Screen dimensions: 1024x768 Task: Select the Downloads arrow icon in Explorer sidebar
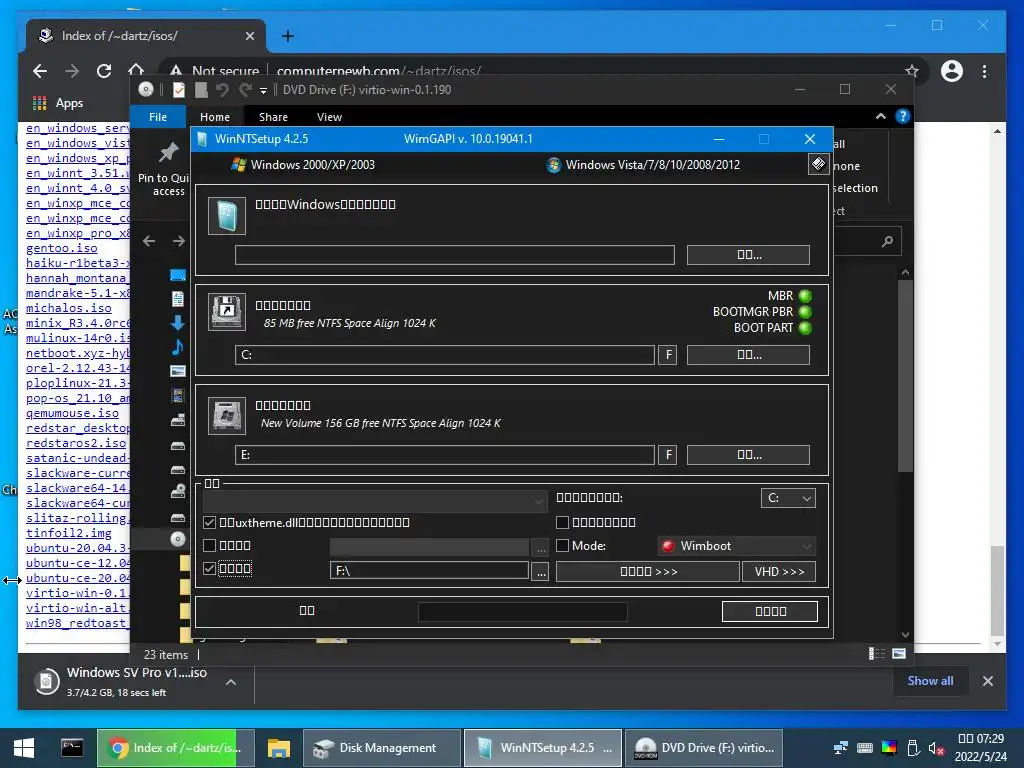pyautogui.click(x=178, y=323)
